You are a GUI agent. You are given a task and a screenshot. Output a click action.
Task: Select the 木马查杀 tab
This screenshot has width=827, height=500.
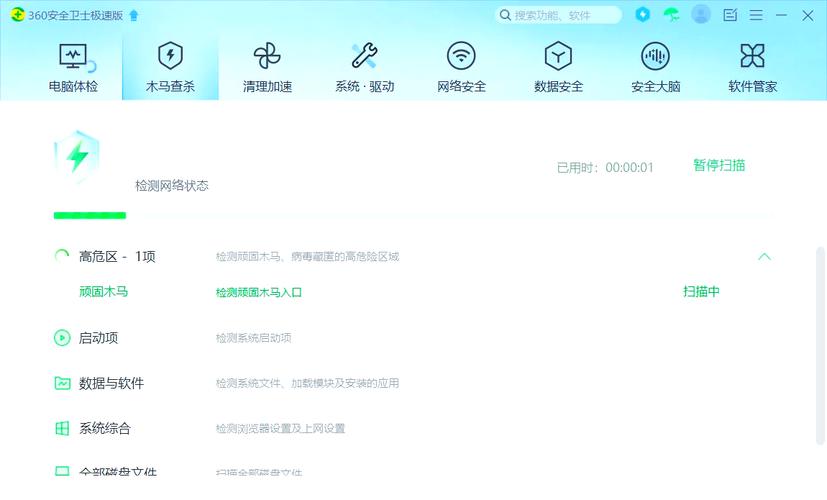coord(170,66)
